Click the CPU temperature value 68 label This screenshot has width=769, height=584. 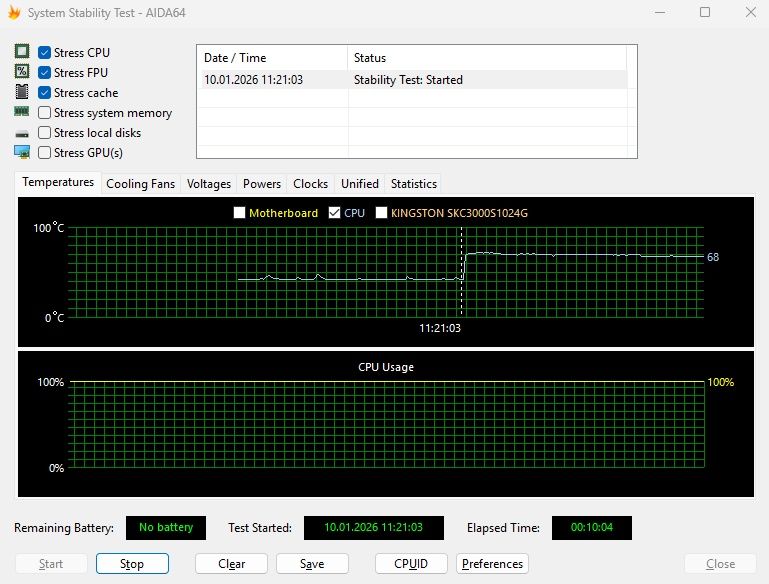[713, 257]
